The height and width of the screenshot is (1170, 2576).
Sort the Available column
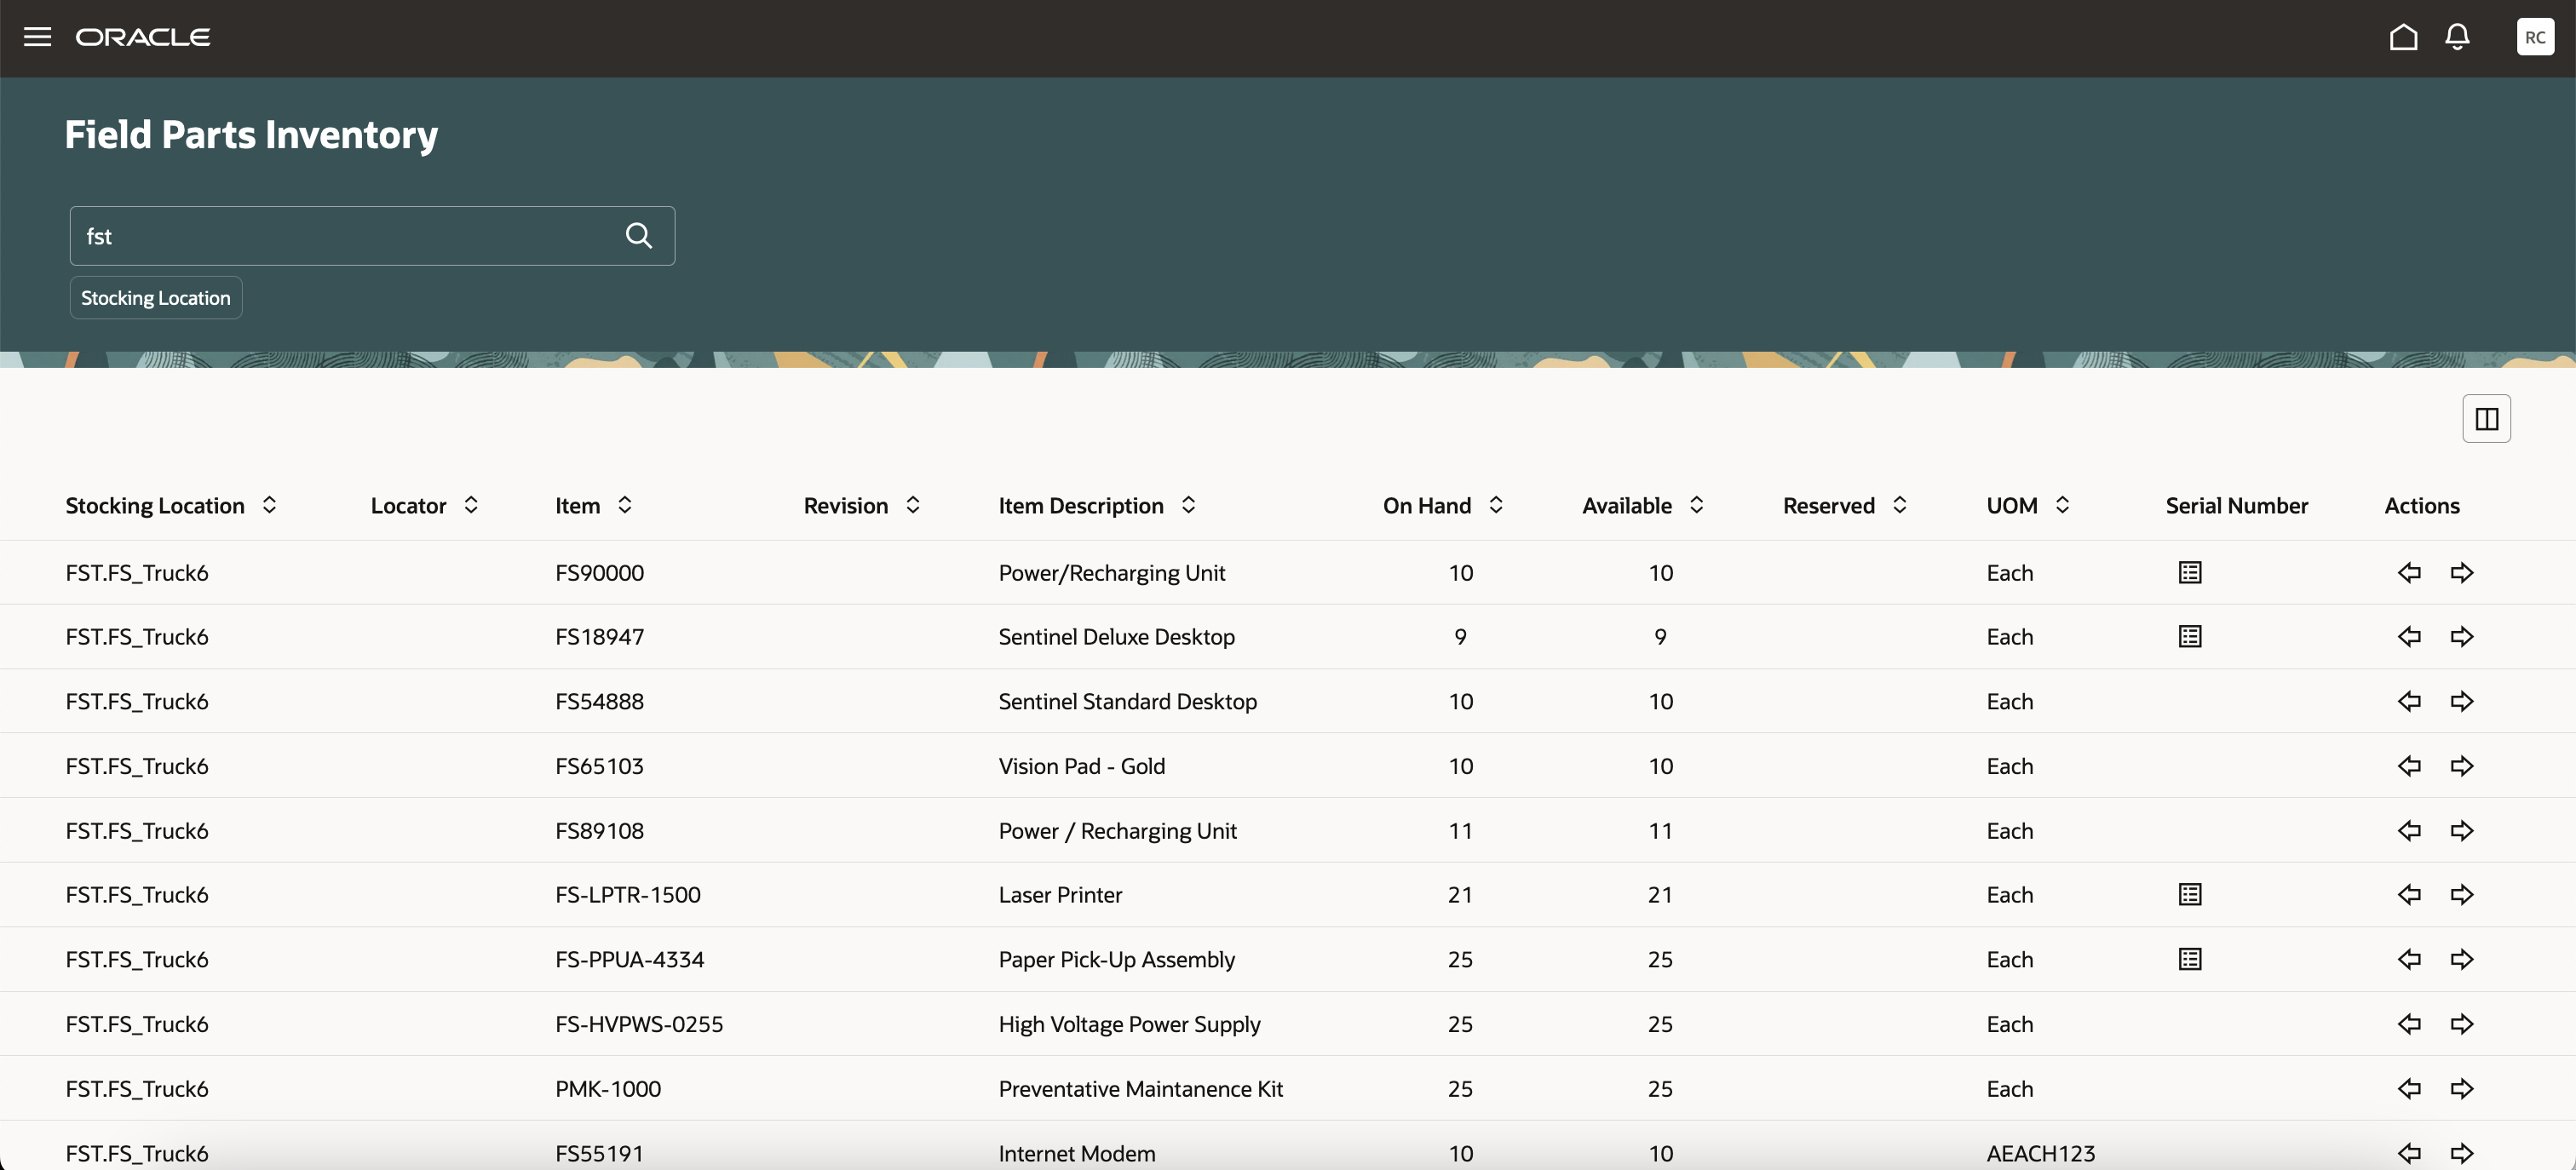pos(1696,505)
